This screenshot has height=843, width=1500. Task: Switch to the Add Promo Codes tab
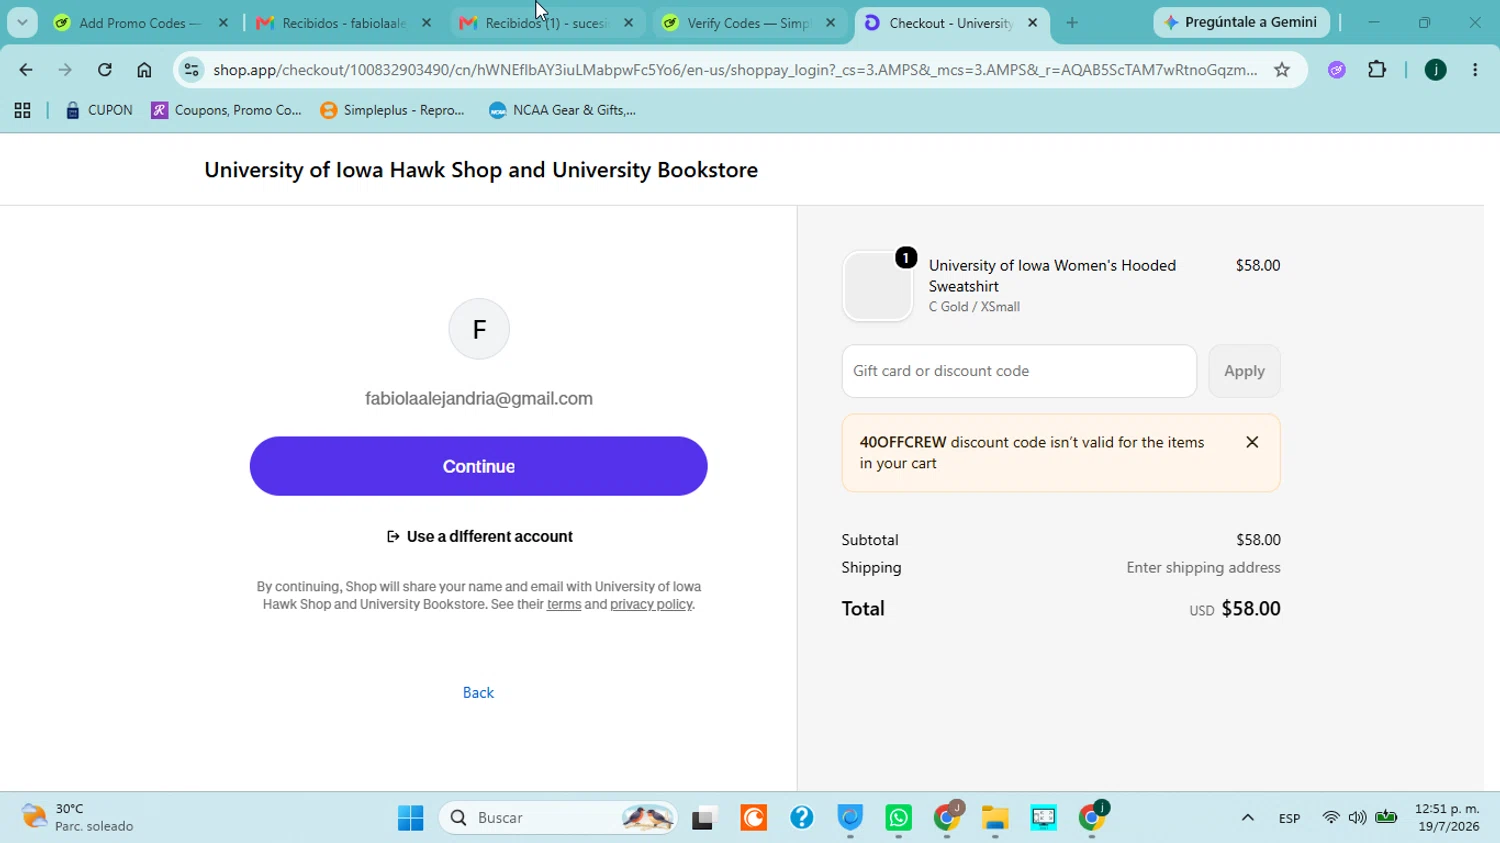point(141,23)
